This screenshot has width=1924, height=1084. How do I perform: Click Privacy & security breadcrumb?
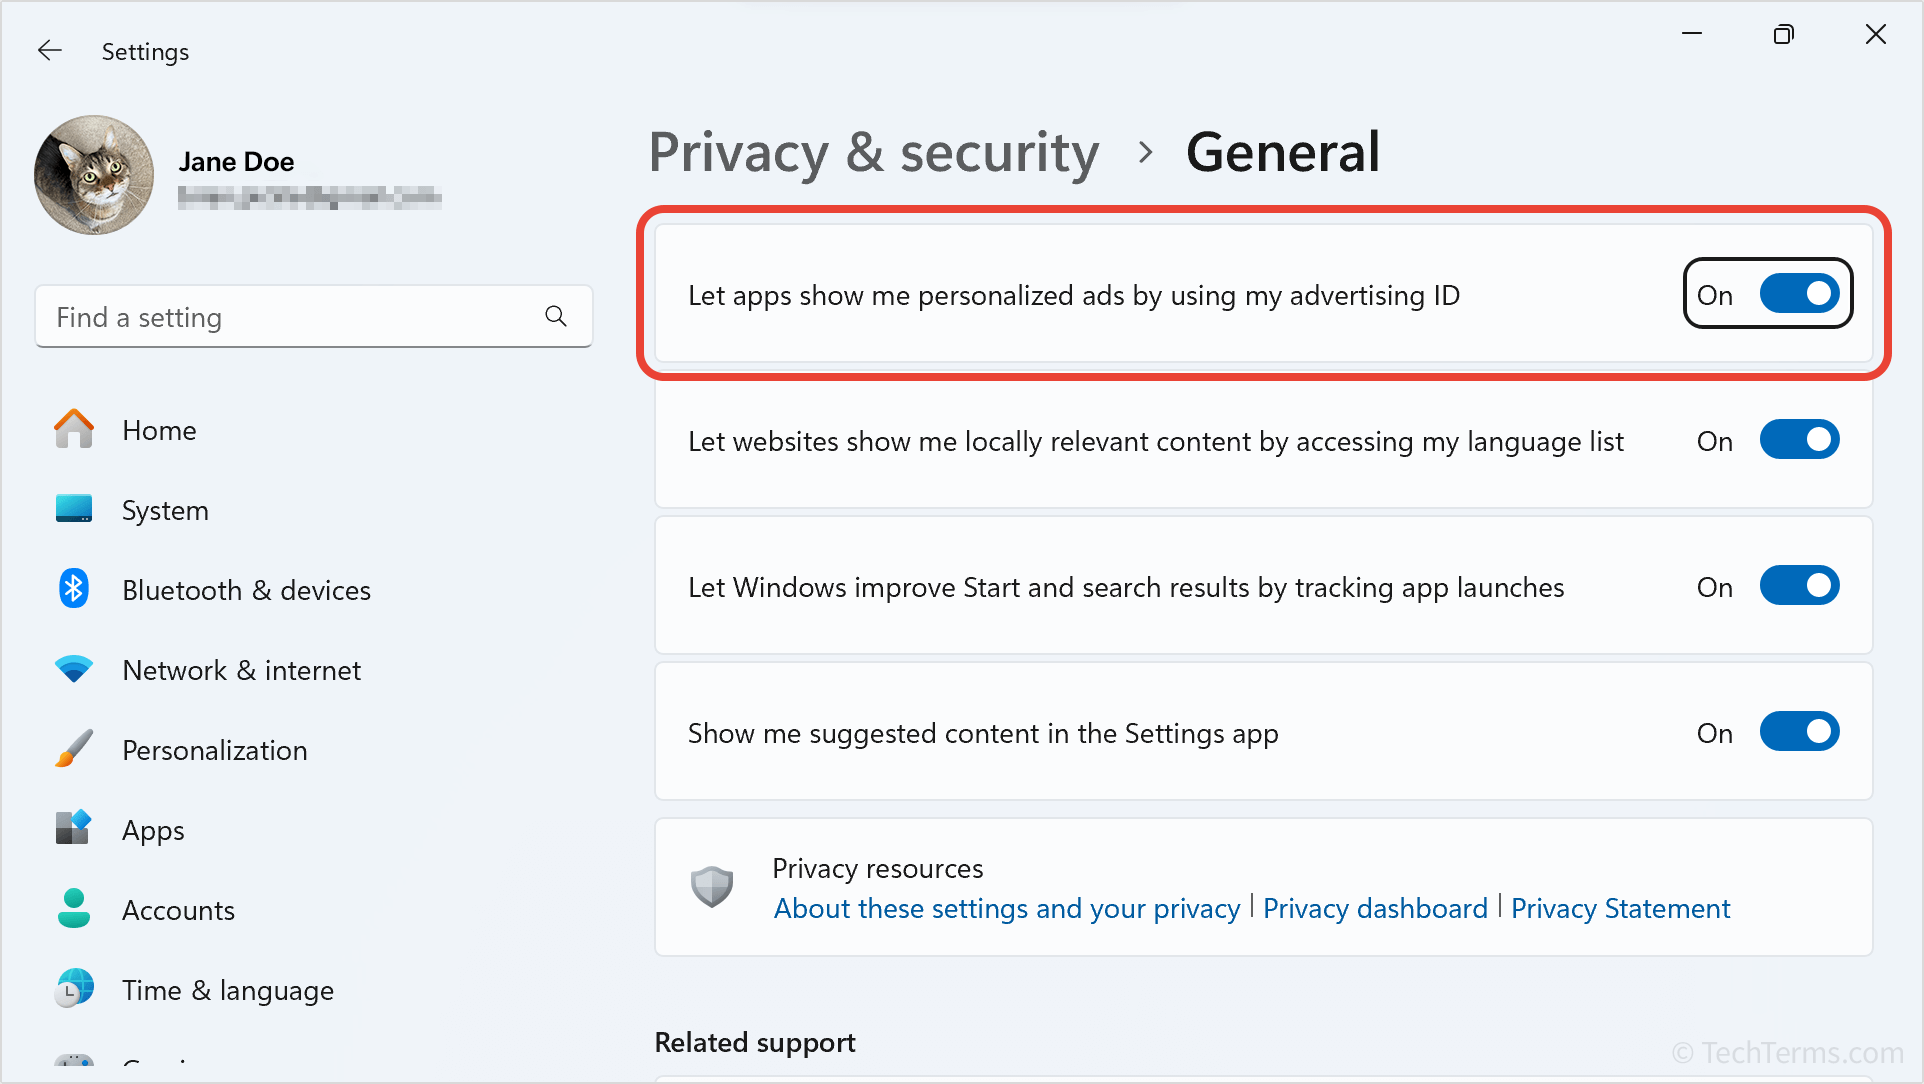[x=874, y=153]
